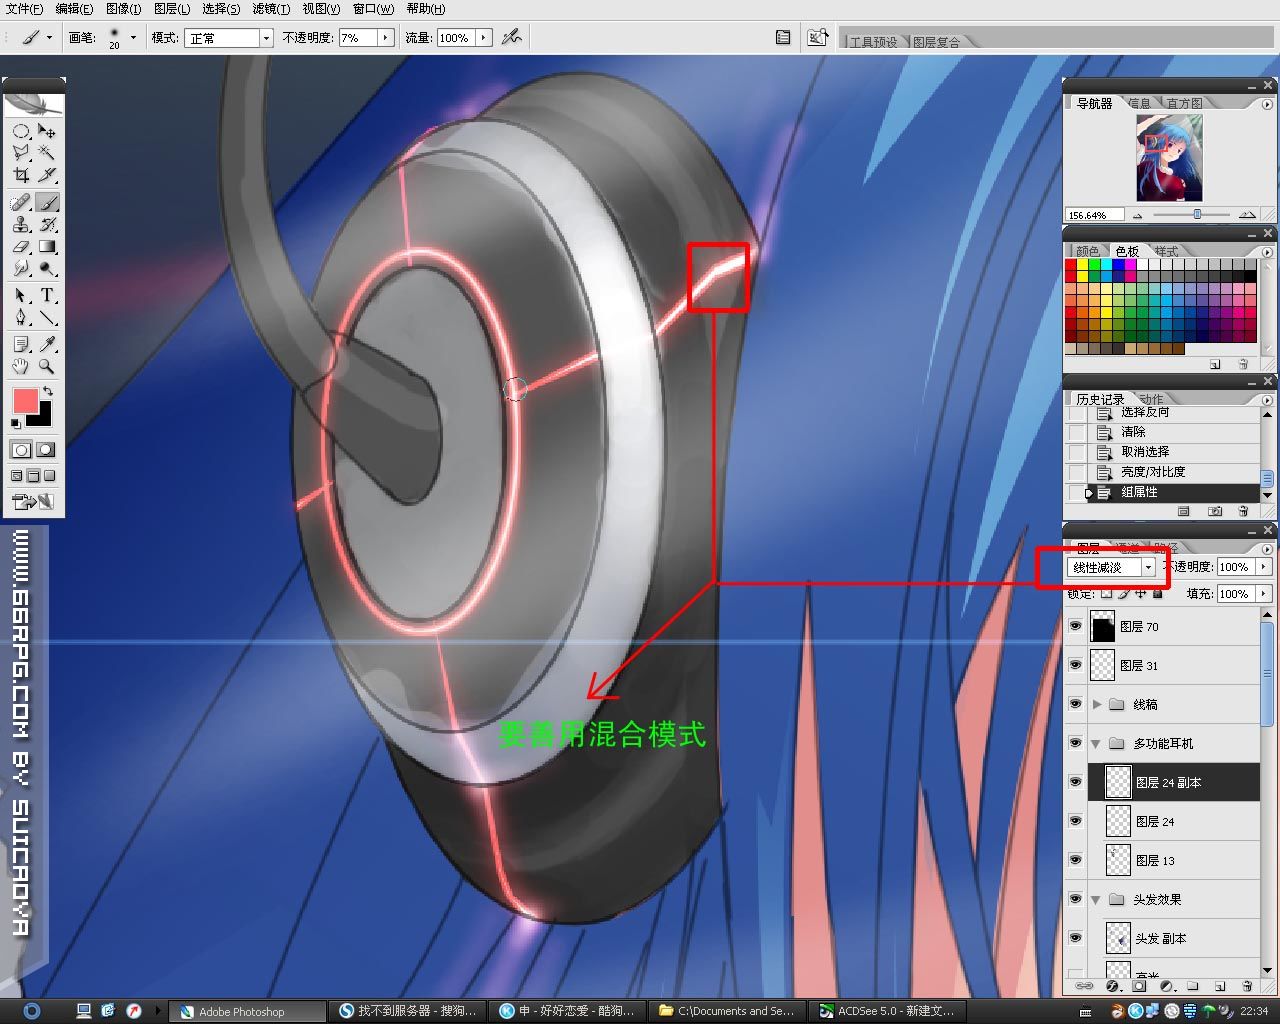Create new snapshot in History panel
1280x1024 pixels.
click(1215, 511)
